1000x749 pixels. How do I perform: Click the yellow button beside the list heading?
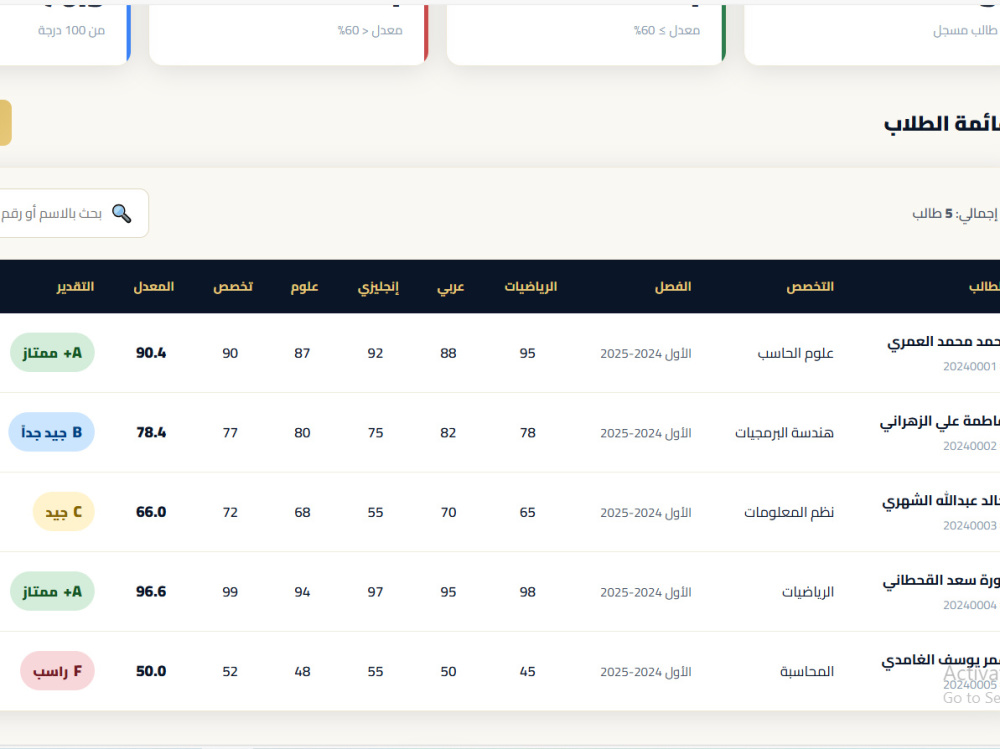pos(6,122)
